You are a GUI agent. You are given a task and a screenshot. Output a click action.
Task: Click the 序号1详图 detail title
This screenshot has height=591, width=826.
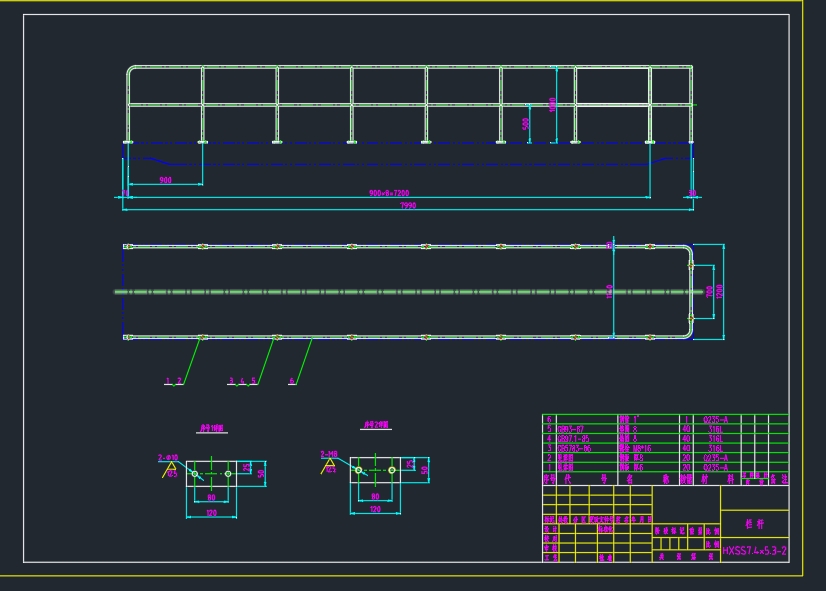pyautogui.click(x=212, y=428)
